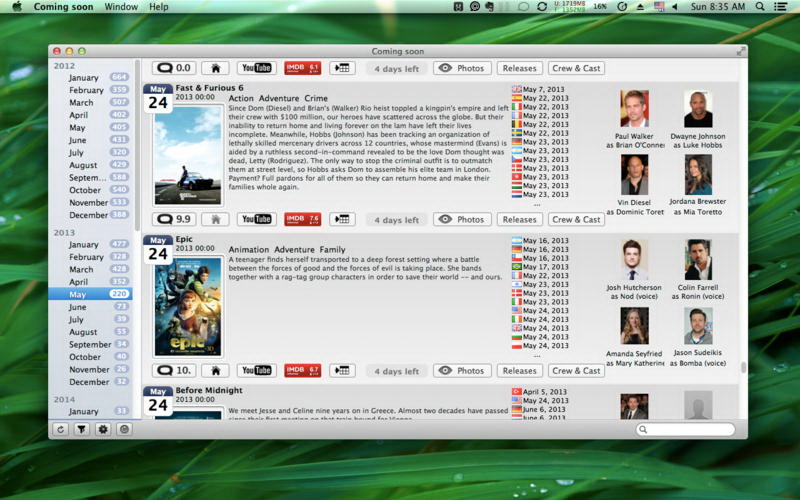800x500 pixels.
Task: Open IMDB 7.6 rating badge for Fast & Furious 6
Action: coord(302,219)
